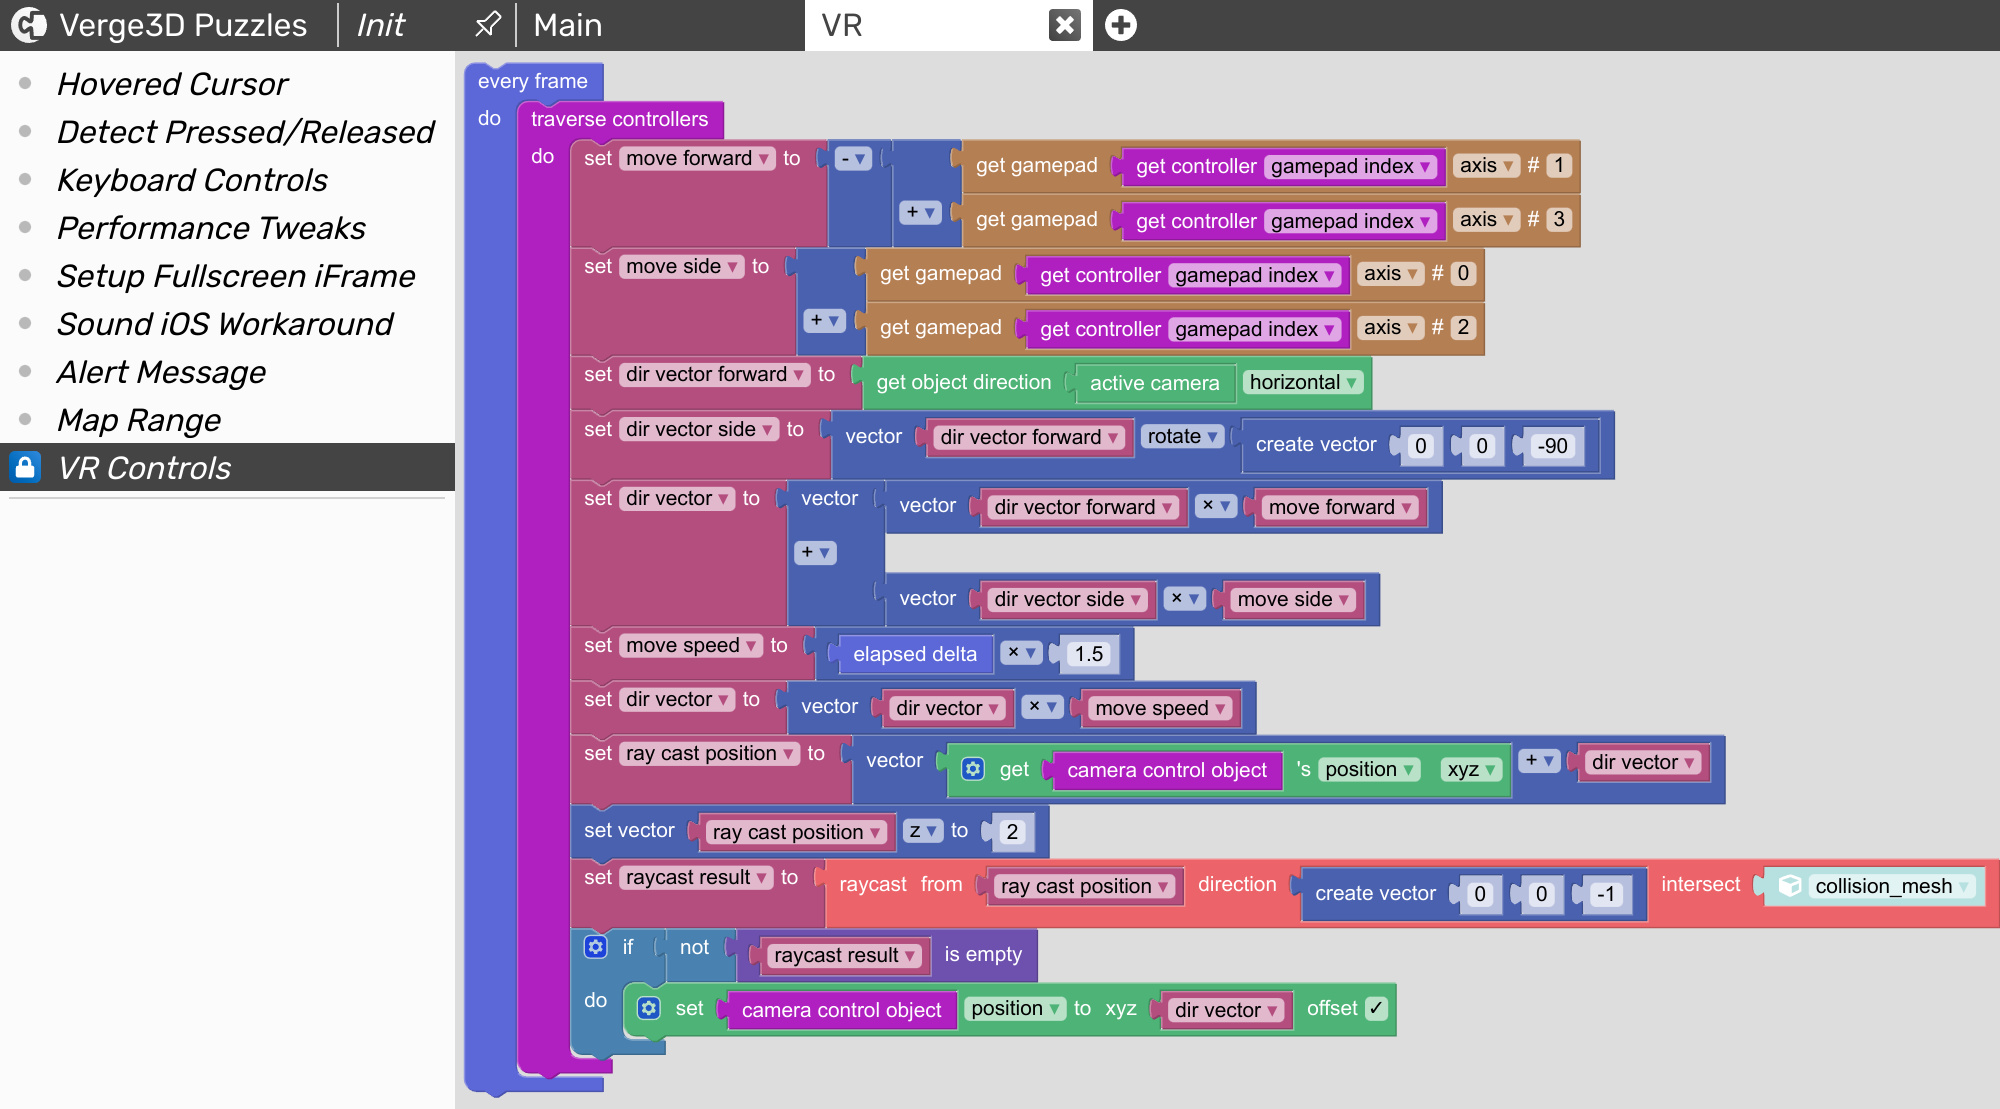Select Alert Message library item
Viewport: 2000px width, 1109px height.
click(x=161, y=372)
